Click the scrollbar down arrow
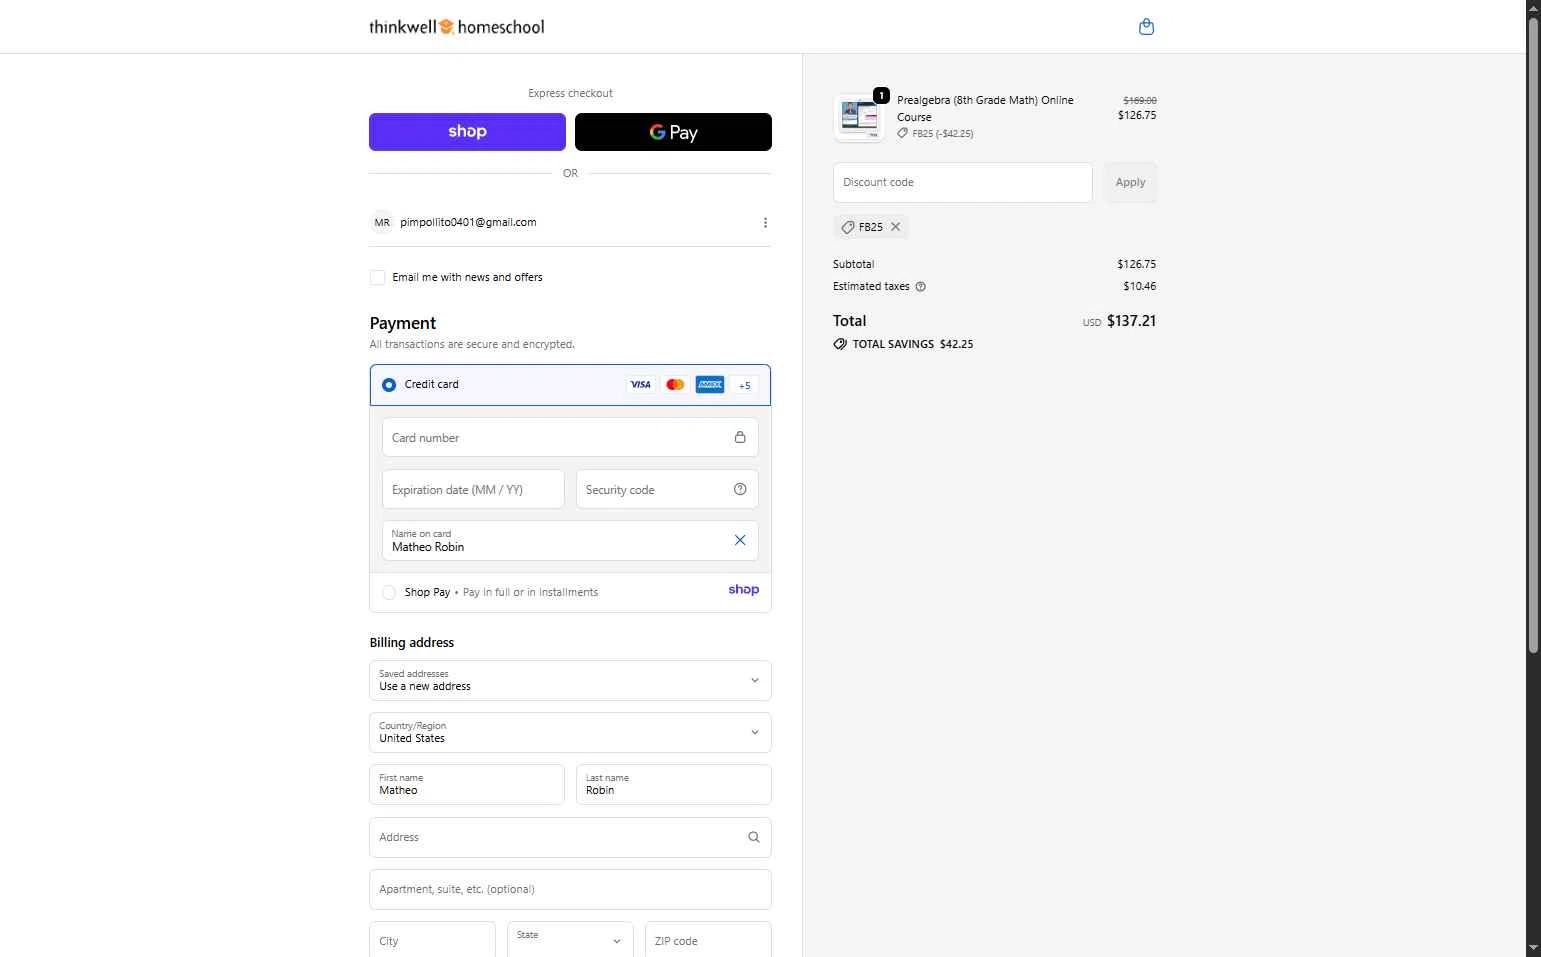 (x=1533, y=948)
